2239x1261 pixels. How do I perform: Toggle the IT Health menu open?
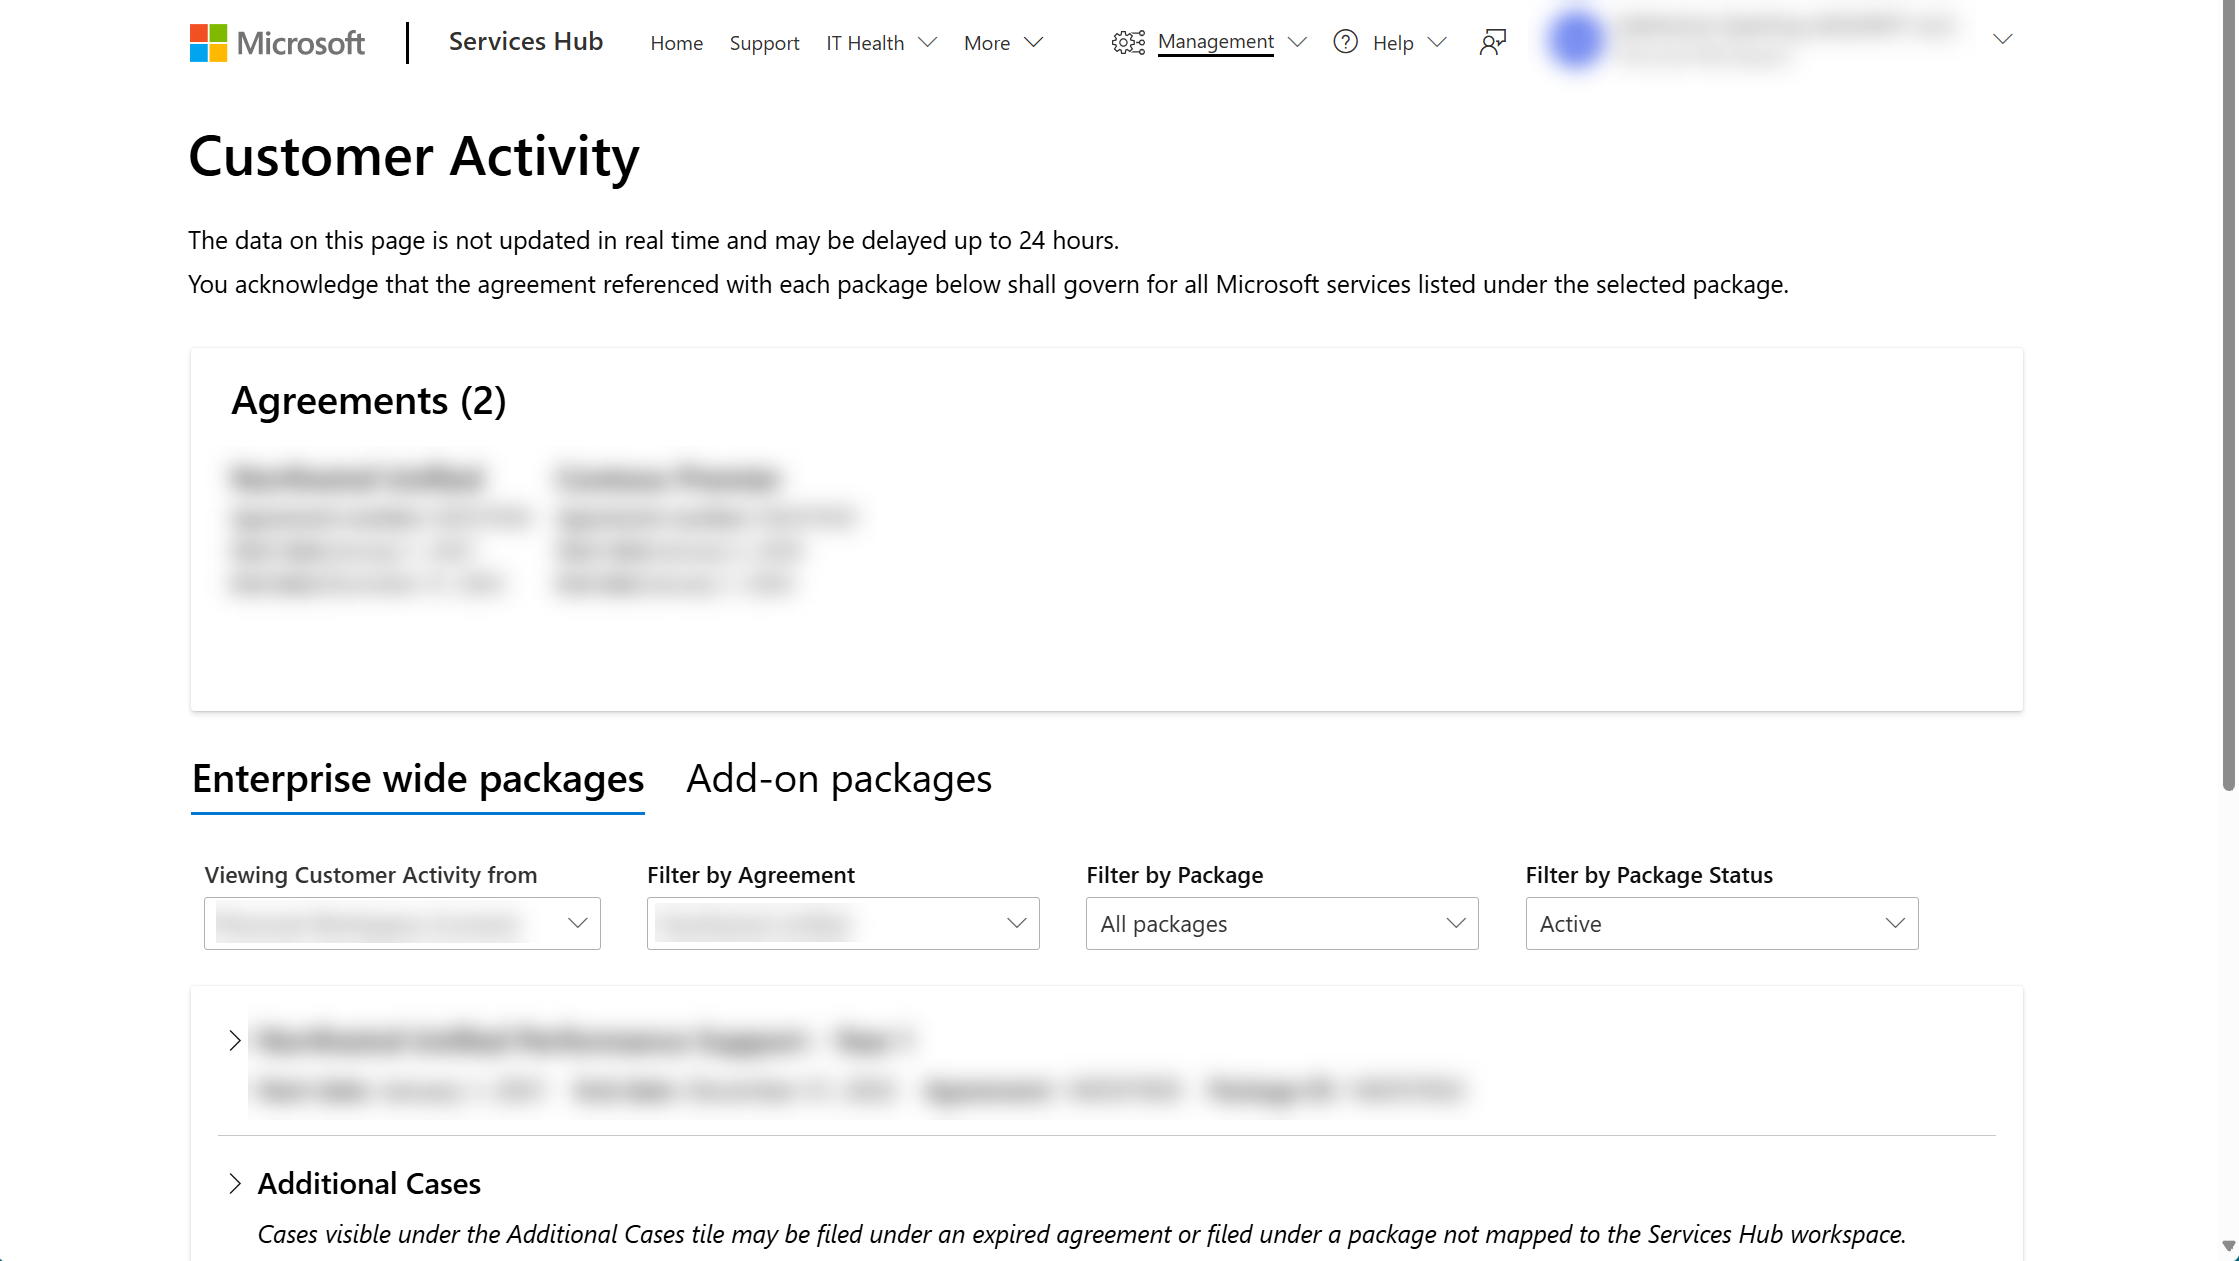[881, 42]
